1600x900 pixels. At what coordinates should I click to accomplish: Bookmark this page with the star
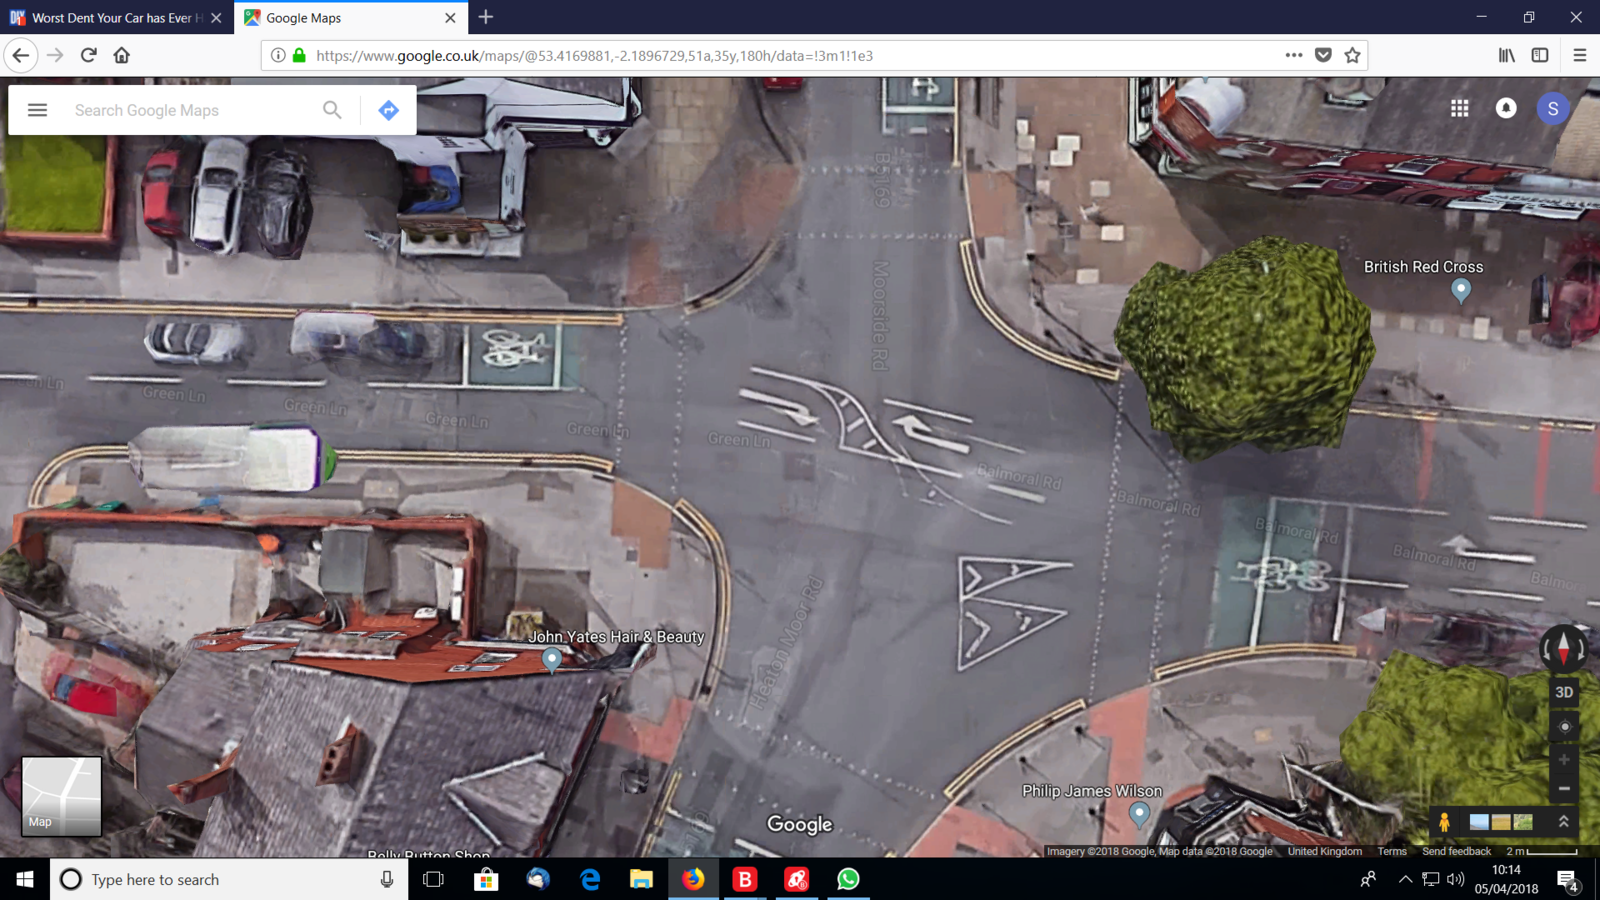pyautogui.click(x=1352, y=56)
